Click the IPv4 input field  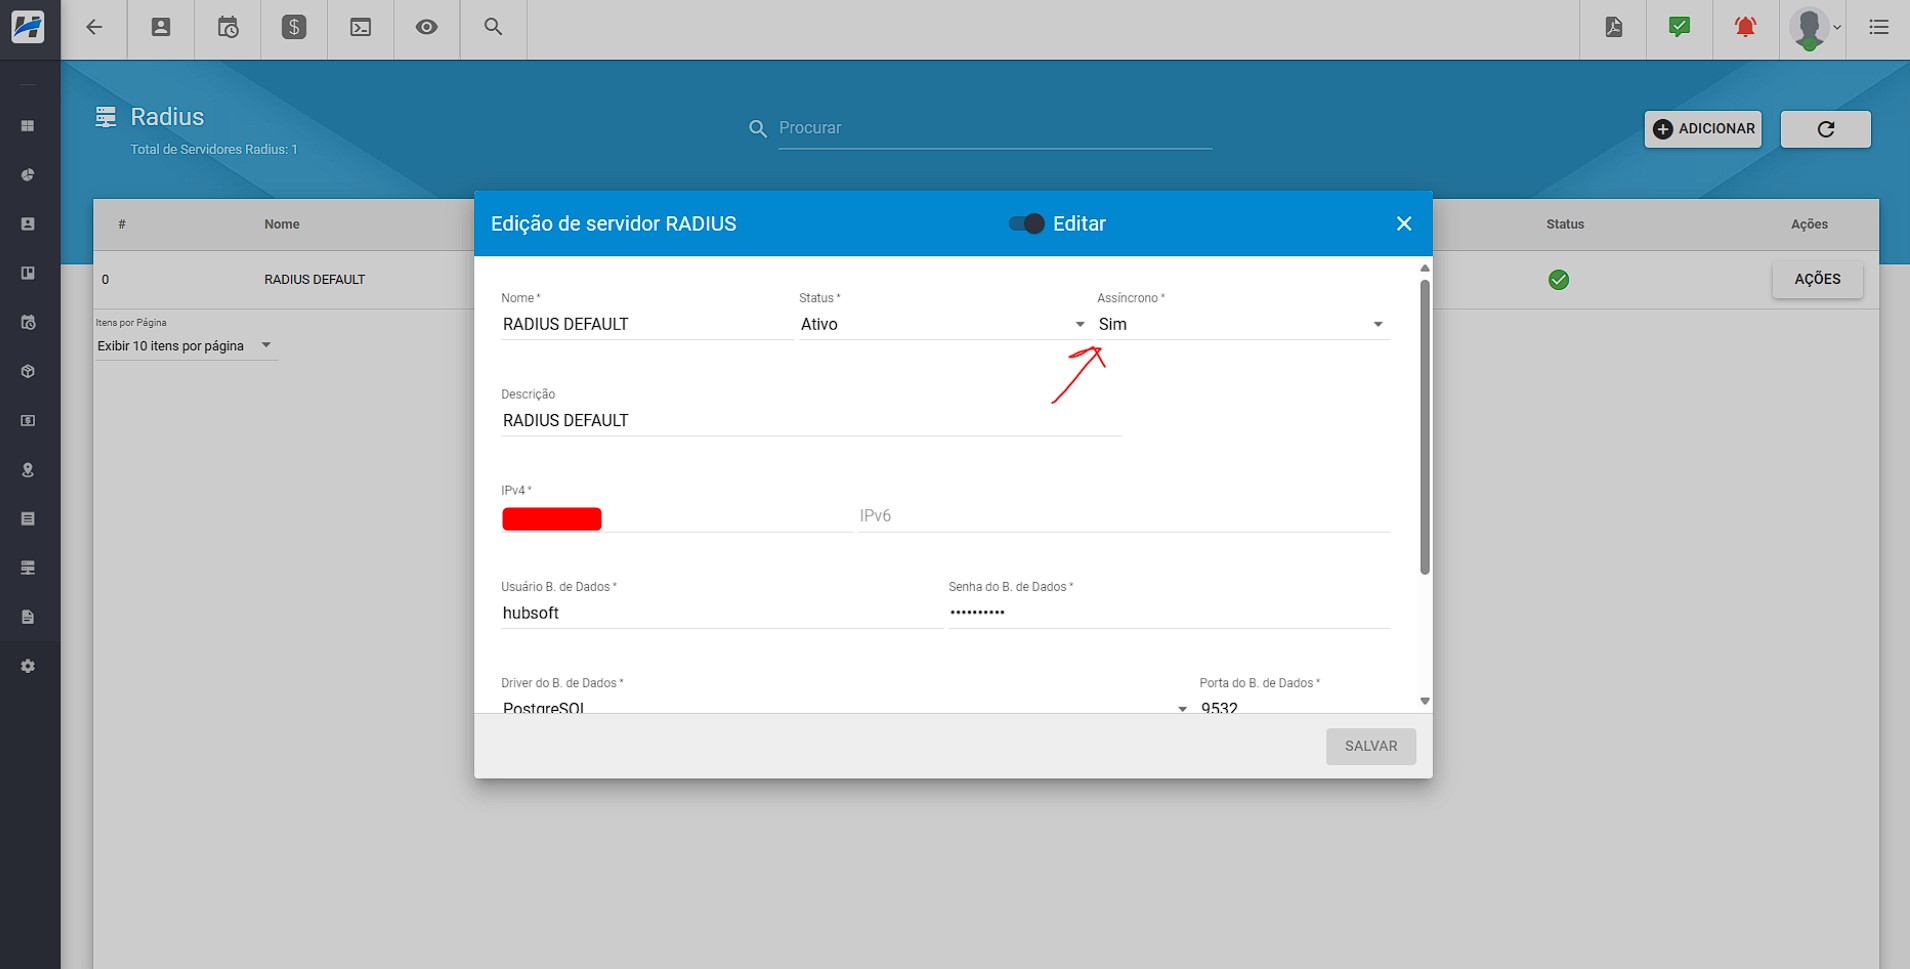pyautogui.click(x=676, y=517)
